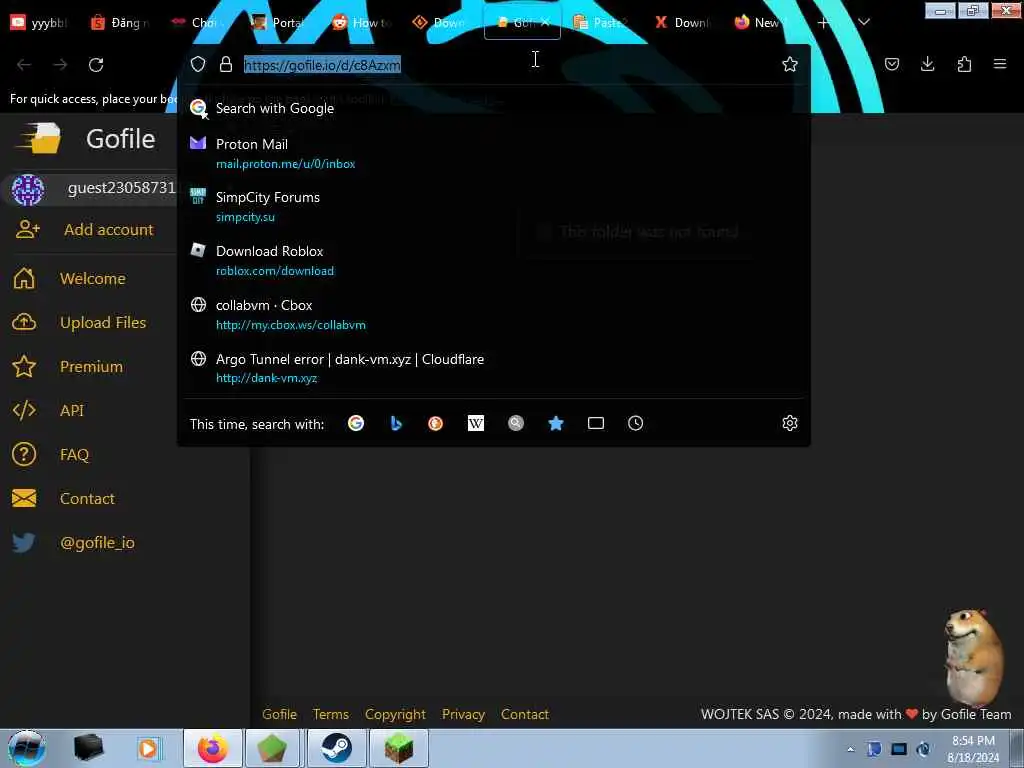Open FAQ in sidebar
The image size is (1024, 768).
tap(74, 455)
